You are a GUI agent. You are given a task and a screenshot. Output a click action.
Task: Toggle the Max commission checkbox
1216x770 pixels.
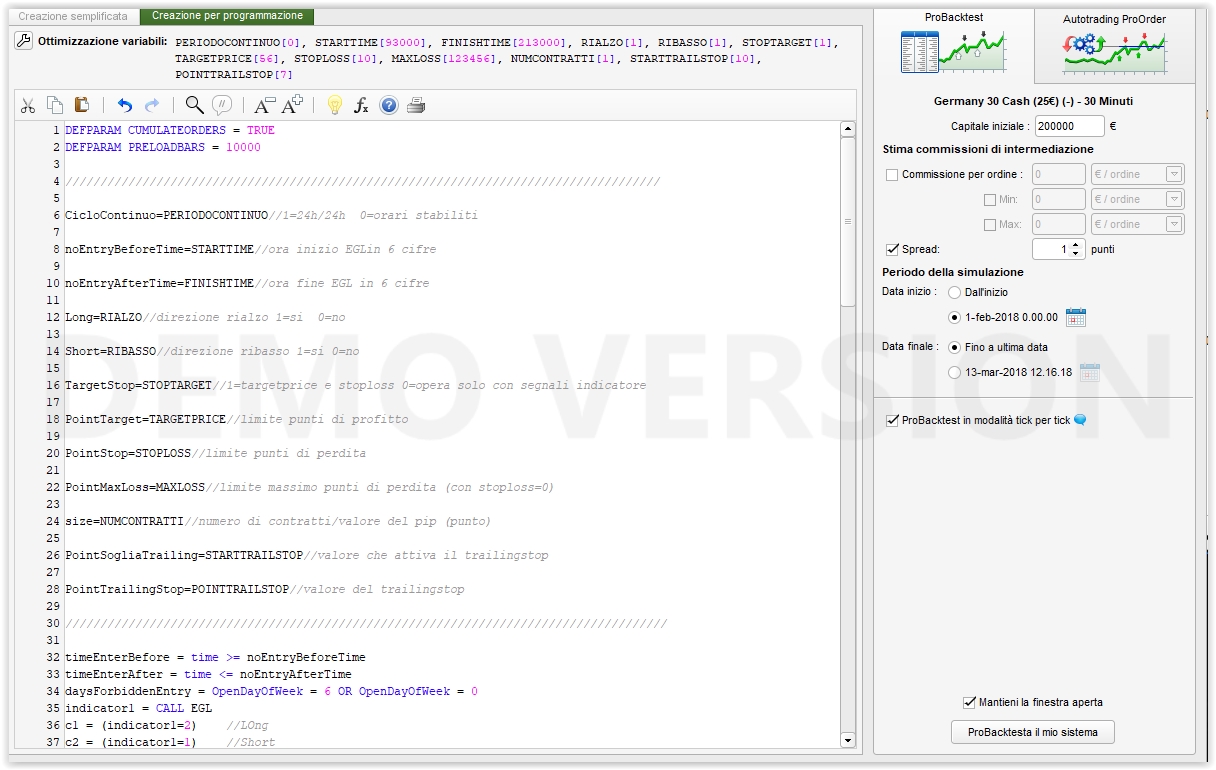990,224
